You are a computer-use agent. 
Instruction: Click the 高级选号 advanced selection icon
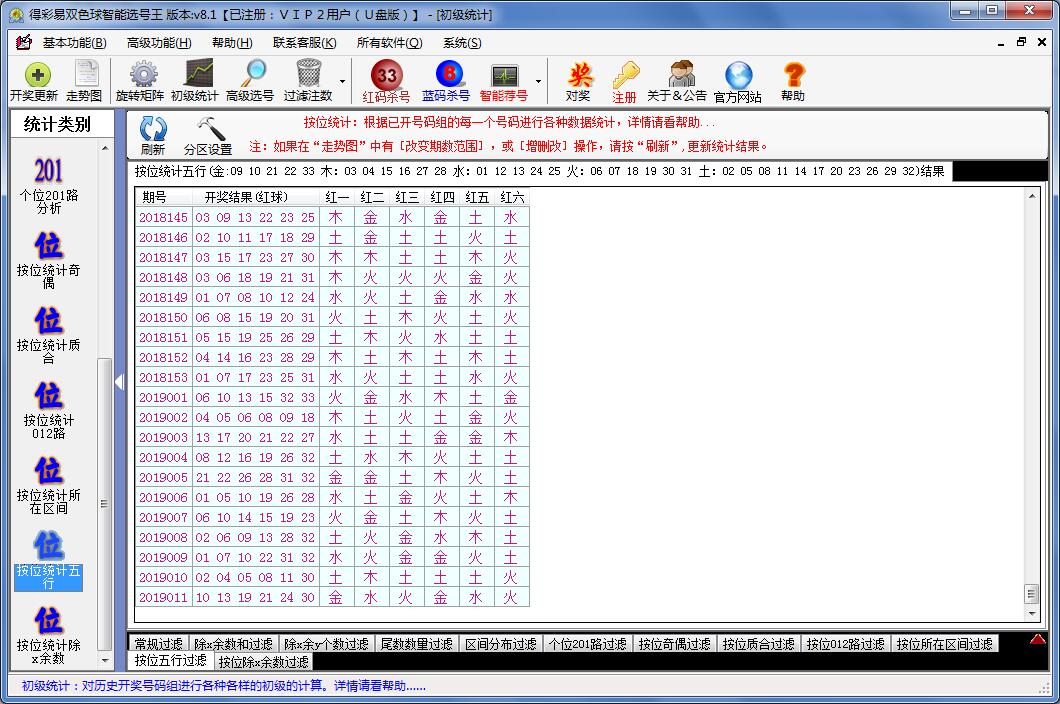click(x=251, y=80)
